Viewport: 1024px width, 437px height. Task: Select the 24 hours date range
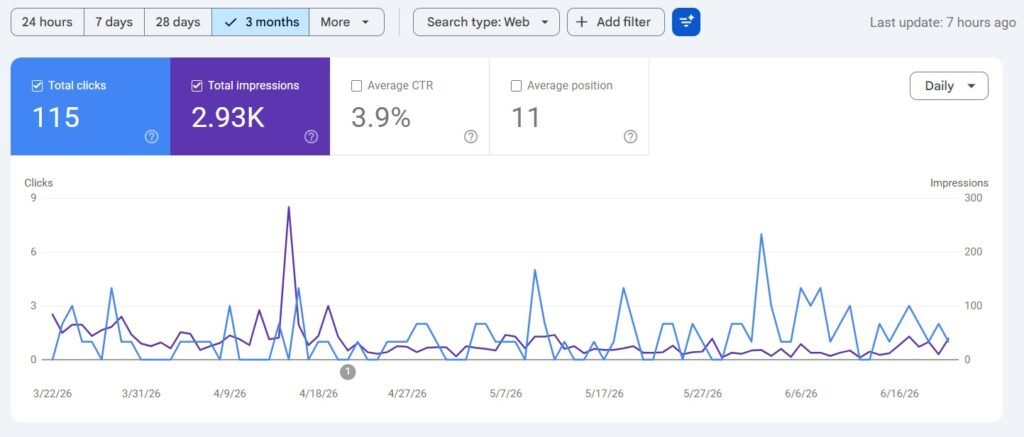tap(48, 22)
